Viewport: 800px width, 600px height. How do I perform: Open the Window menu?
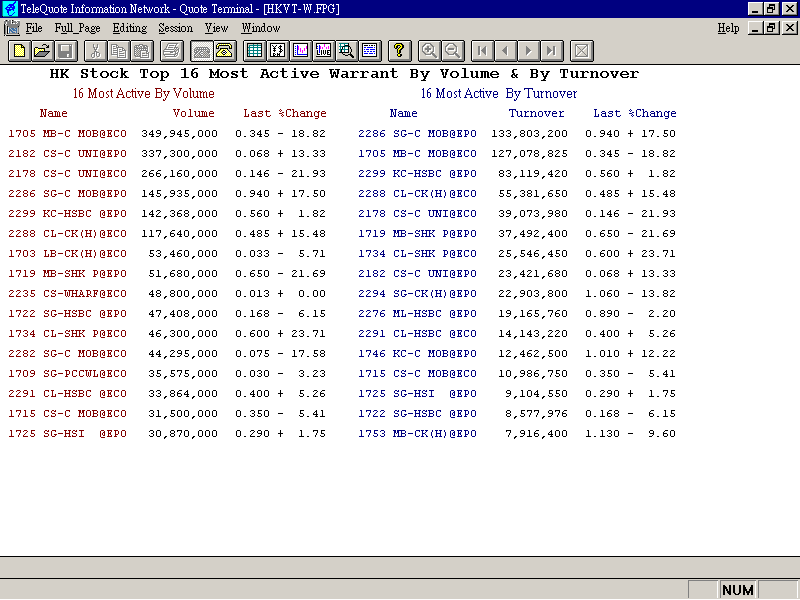261,28
